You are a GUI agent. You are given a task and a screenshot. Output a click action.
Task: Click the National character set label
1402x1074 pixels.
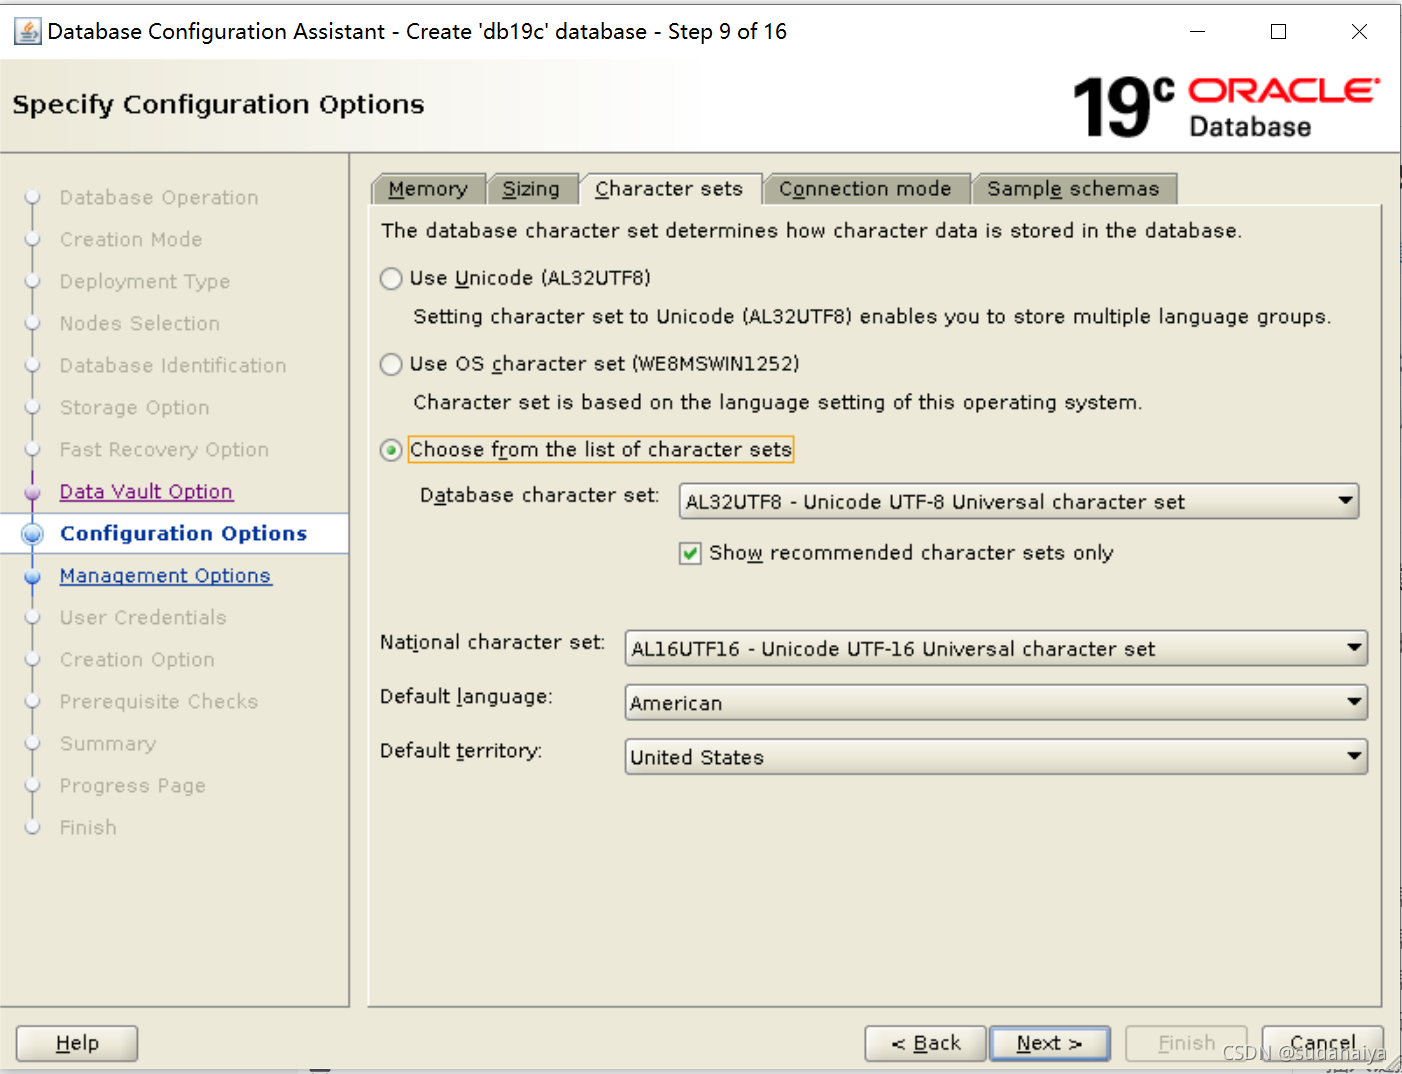pos(492,642)
